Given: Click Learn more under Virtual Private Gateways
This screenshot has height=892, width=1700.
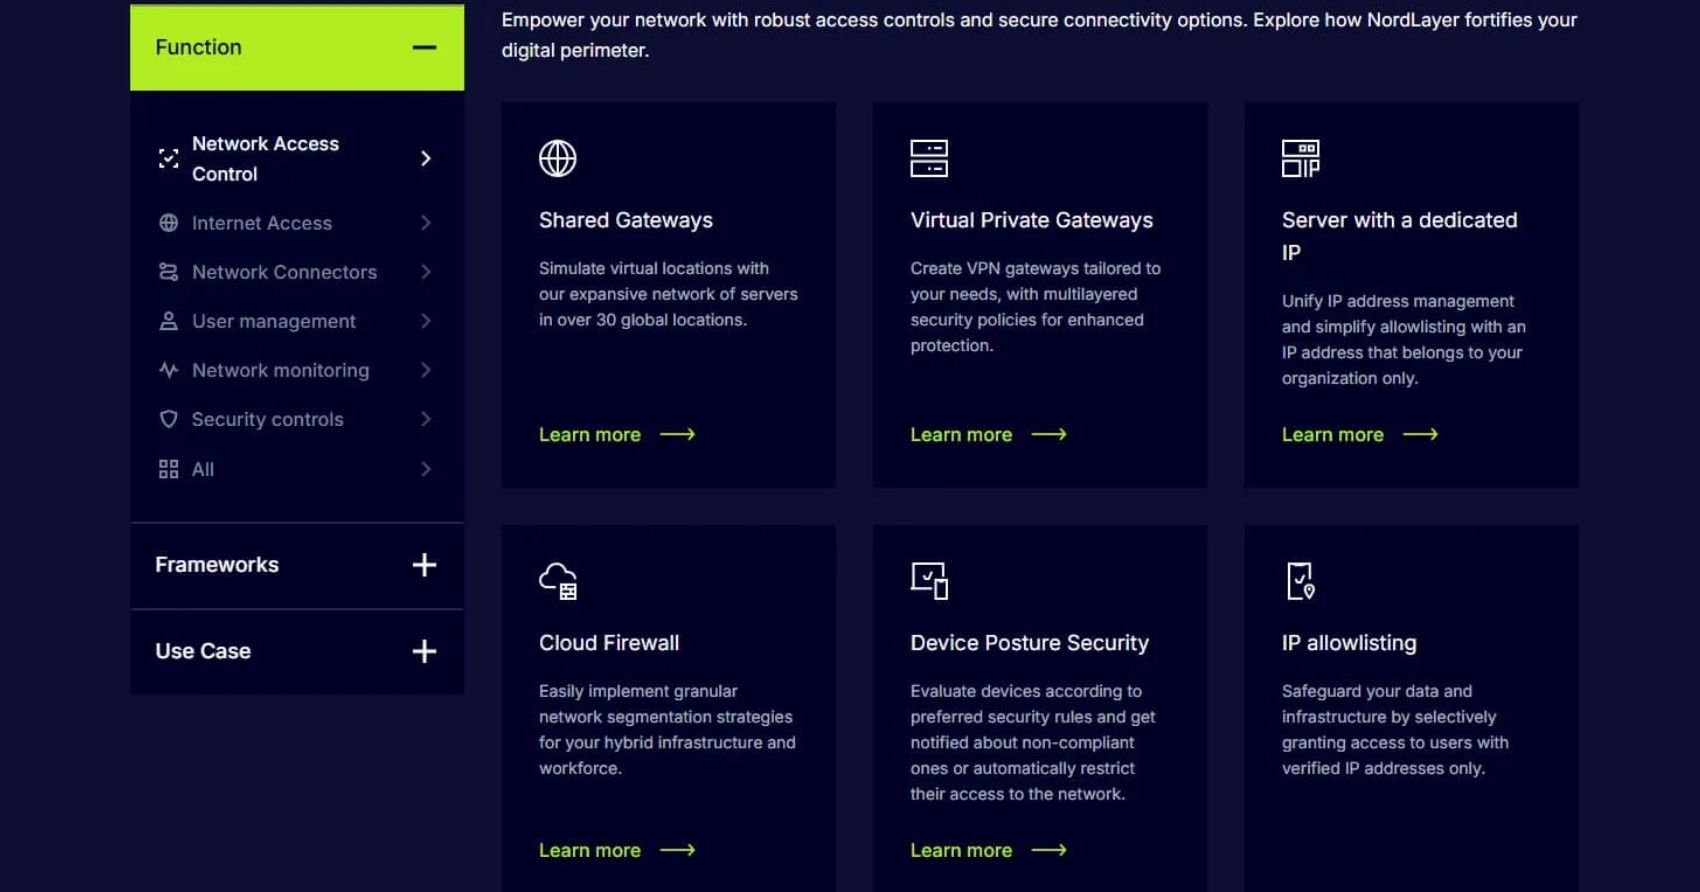Looking at the screenshot, I should 988,435.
